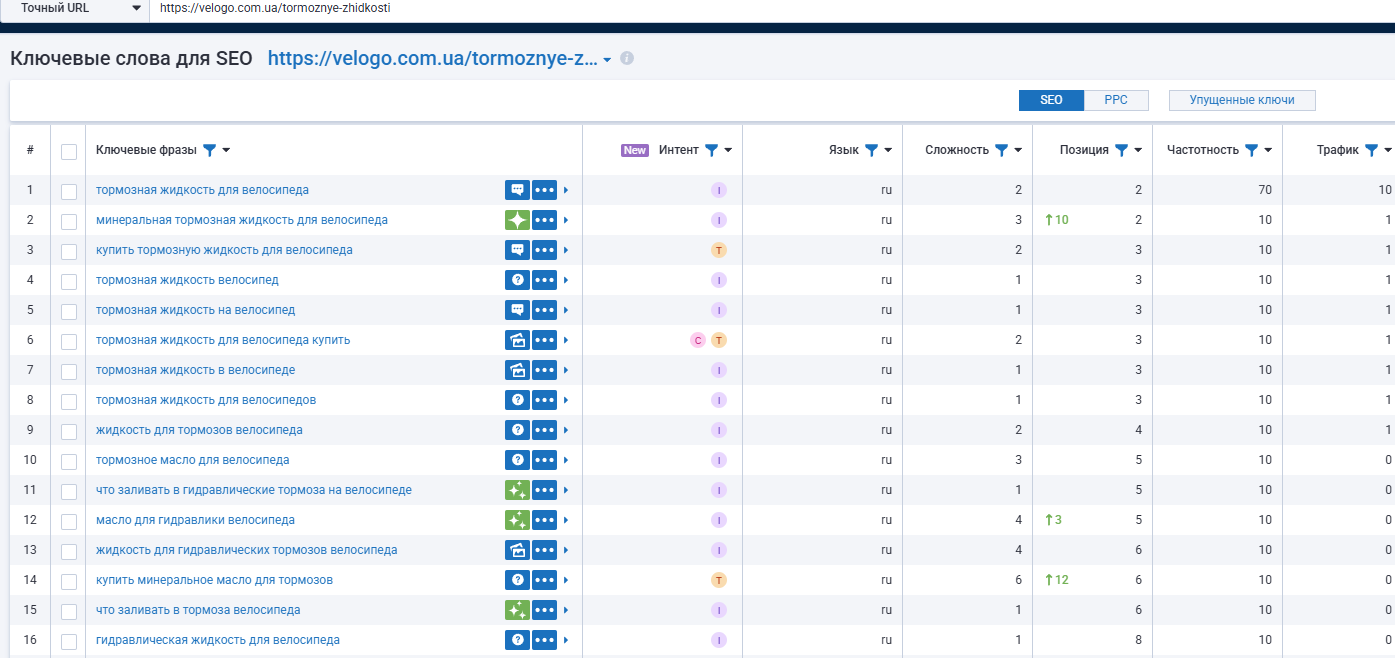
Task: Filter the Ключевые фразы column
Action: click(x=209, y=150)
